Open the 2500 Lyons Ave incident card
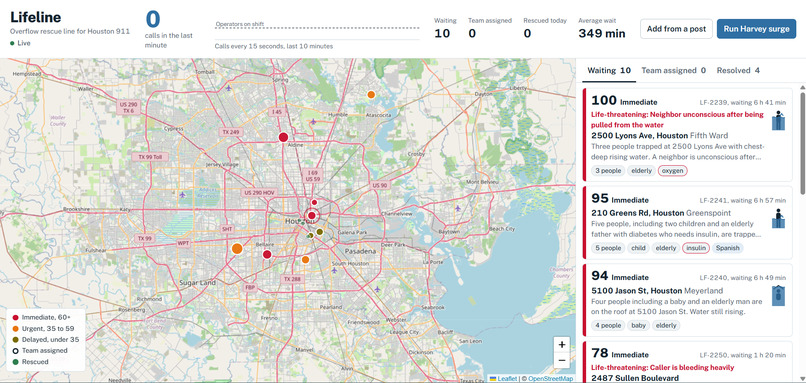 (687, 135)
